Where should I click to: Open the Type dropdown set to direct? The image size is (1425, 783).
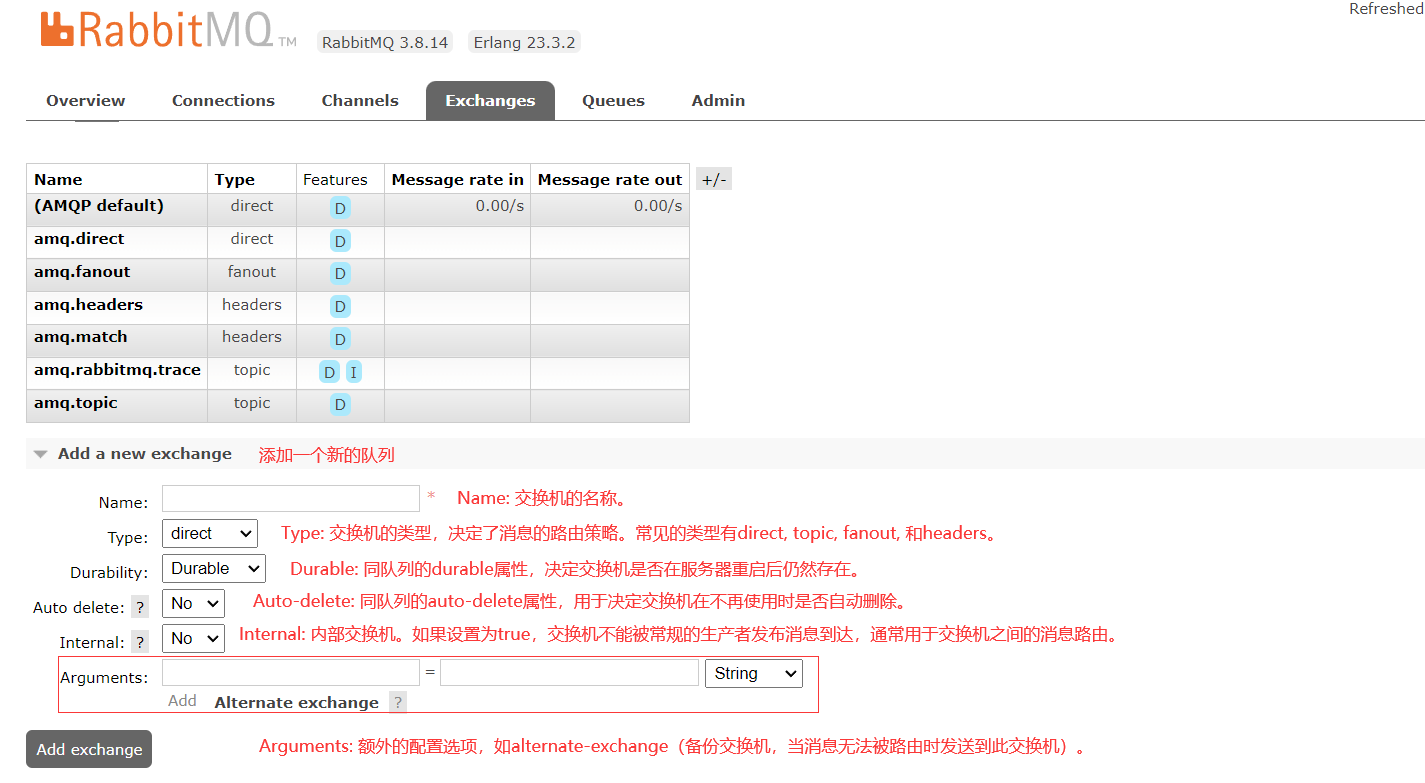pos(210,534)
